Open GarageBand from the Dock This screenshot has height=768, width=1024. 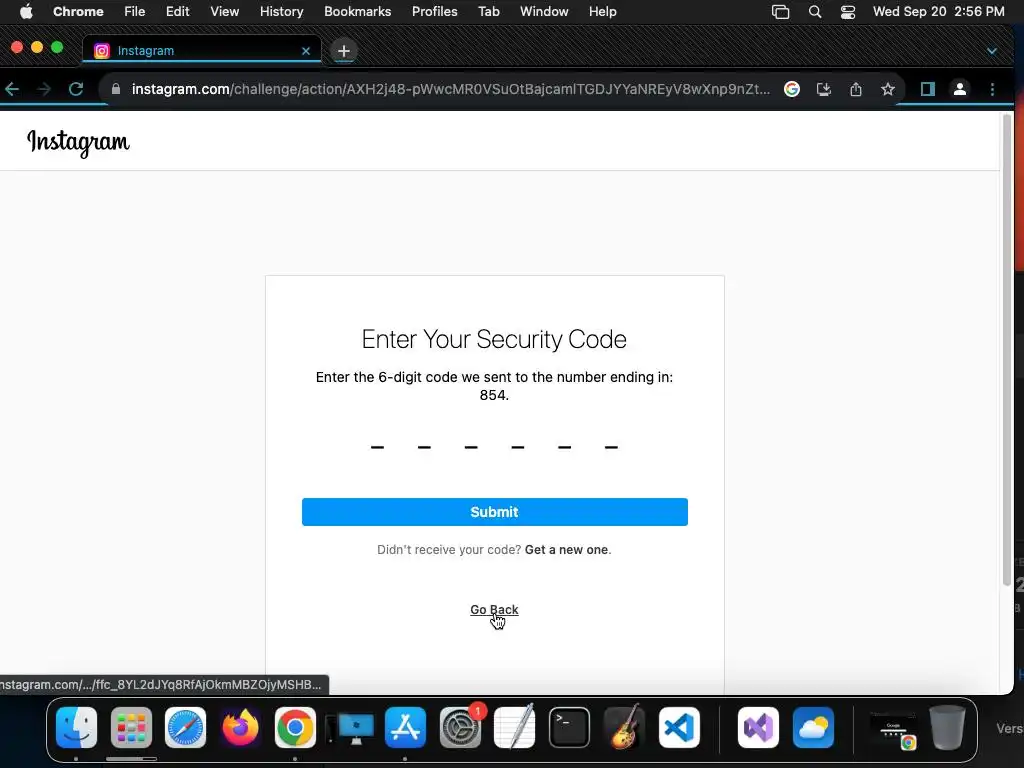pyautogui.click(x=624, y=726)
